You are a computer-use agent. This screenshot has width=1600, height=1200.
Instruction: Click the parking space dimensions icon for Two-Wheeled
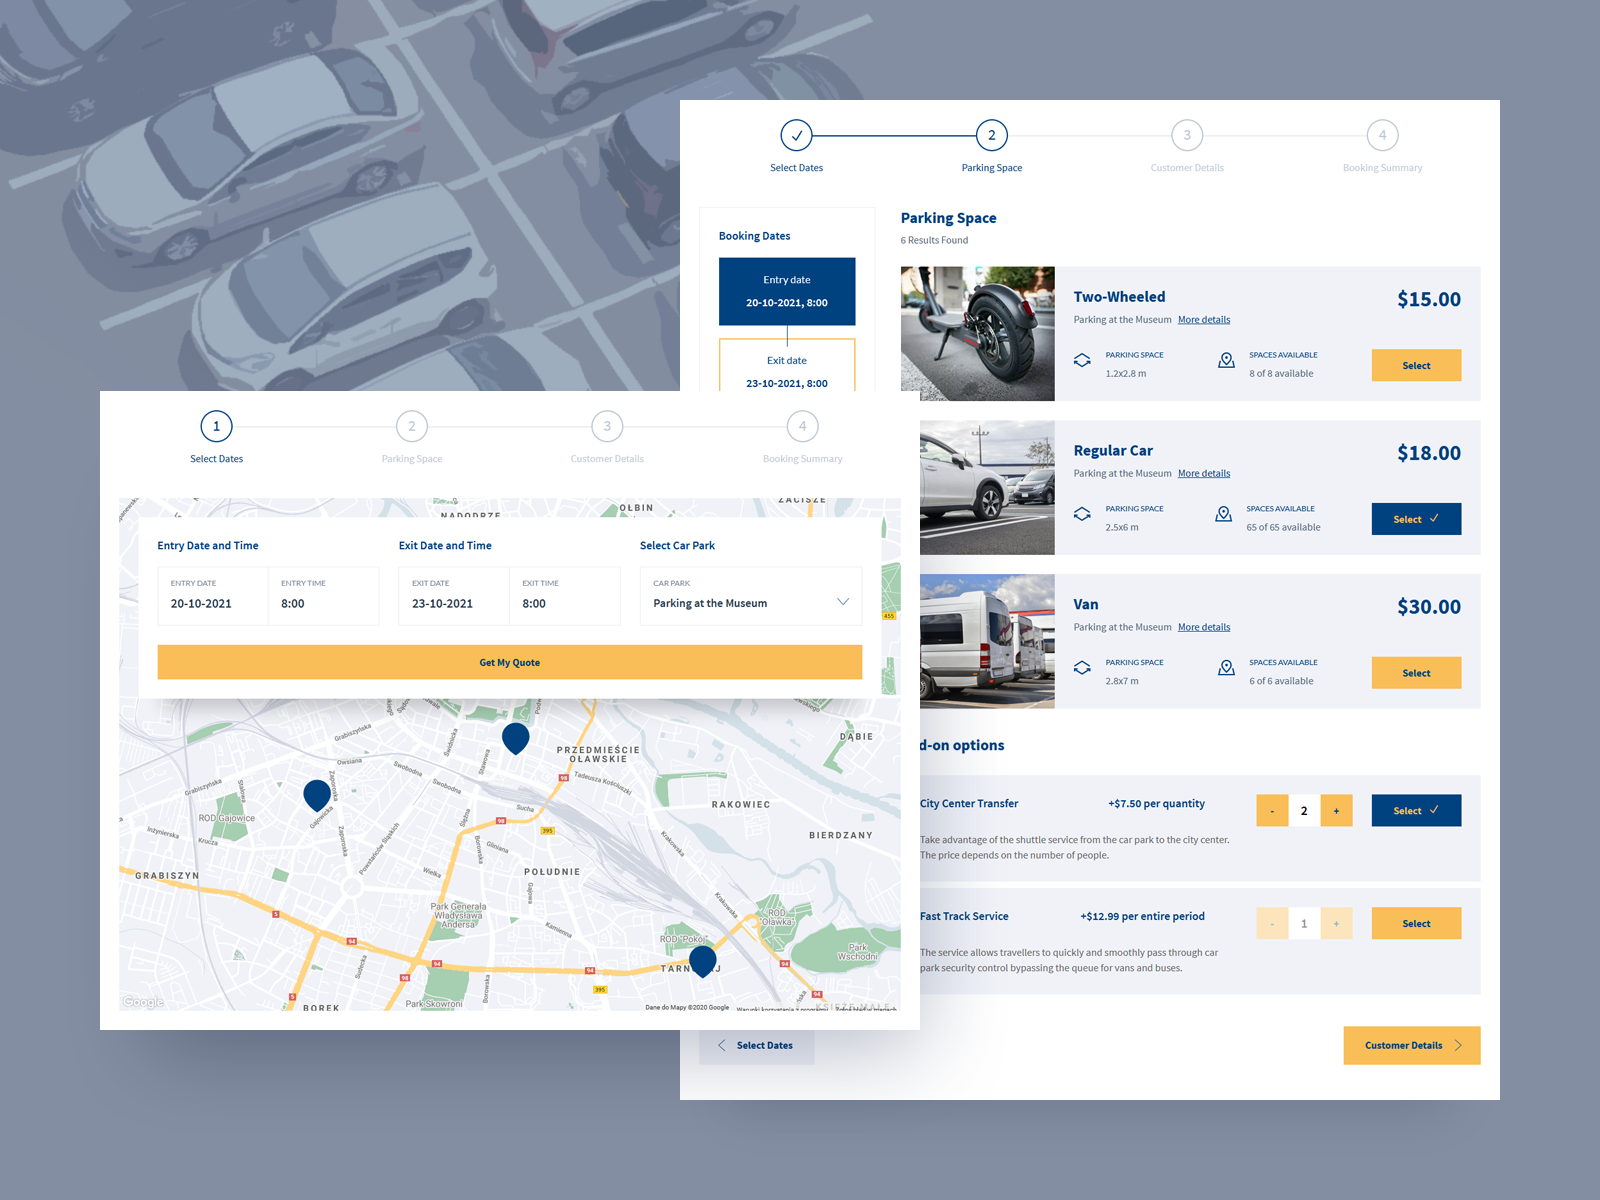point(1082,360)
